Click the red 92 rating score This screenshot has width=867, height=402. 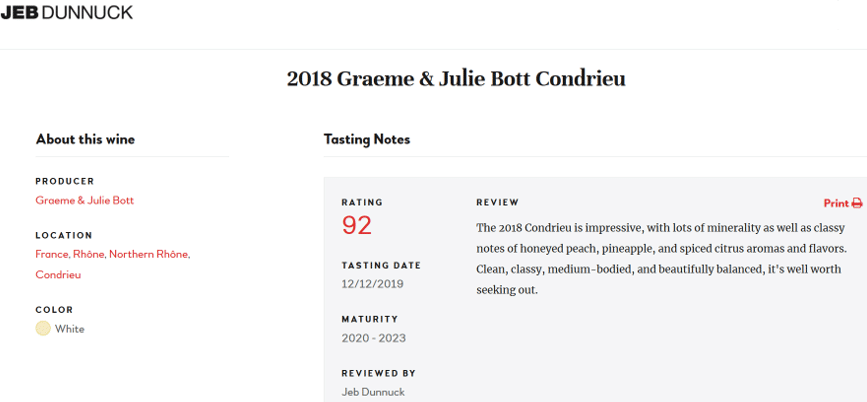click(357, 225)
